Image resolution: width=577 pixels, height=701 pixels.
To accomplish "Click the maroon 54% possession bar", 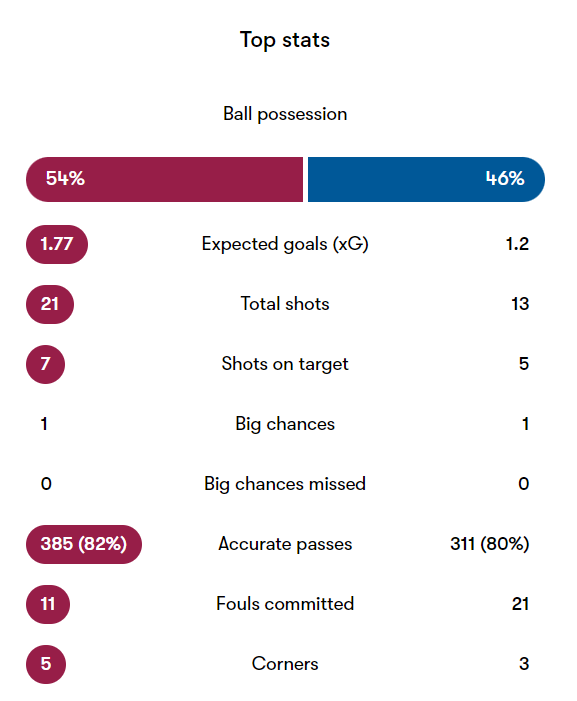I will tap(164, 179).
